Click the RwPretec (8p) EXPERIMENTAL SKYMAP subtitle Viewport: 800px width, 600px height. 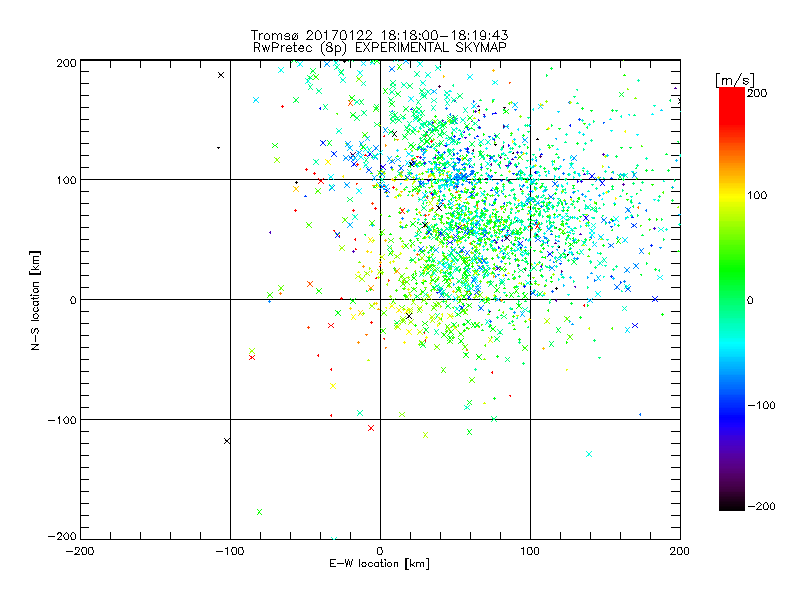coord(380,47)
